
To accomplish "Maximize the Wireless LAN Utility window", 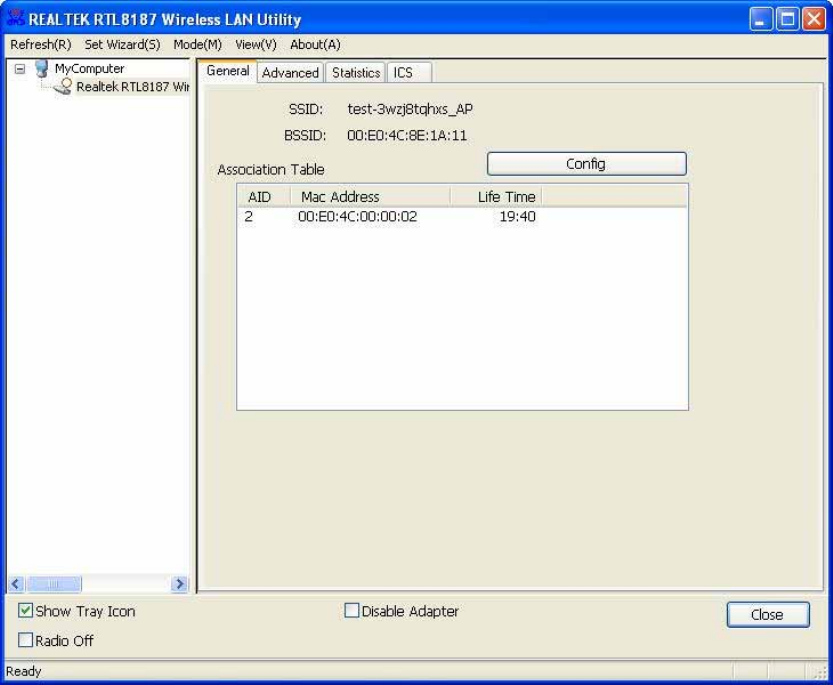I will [787, 20].
